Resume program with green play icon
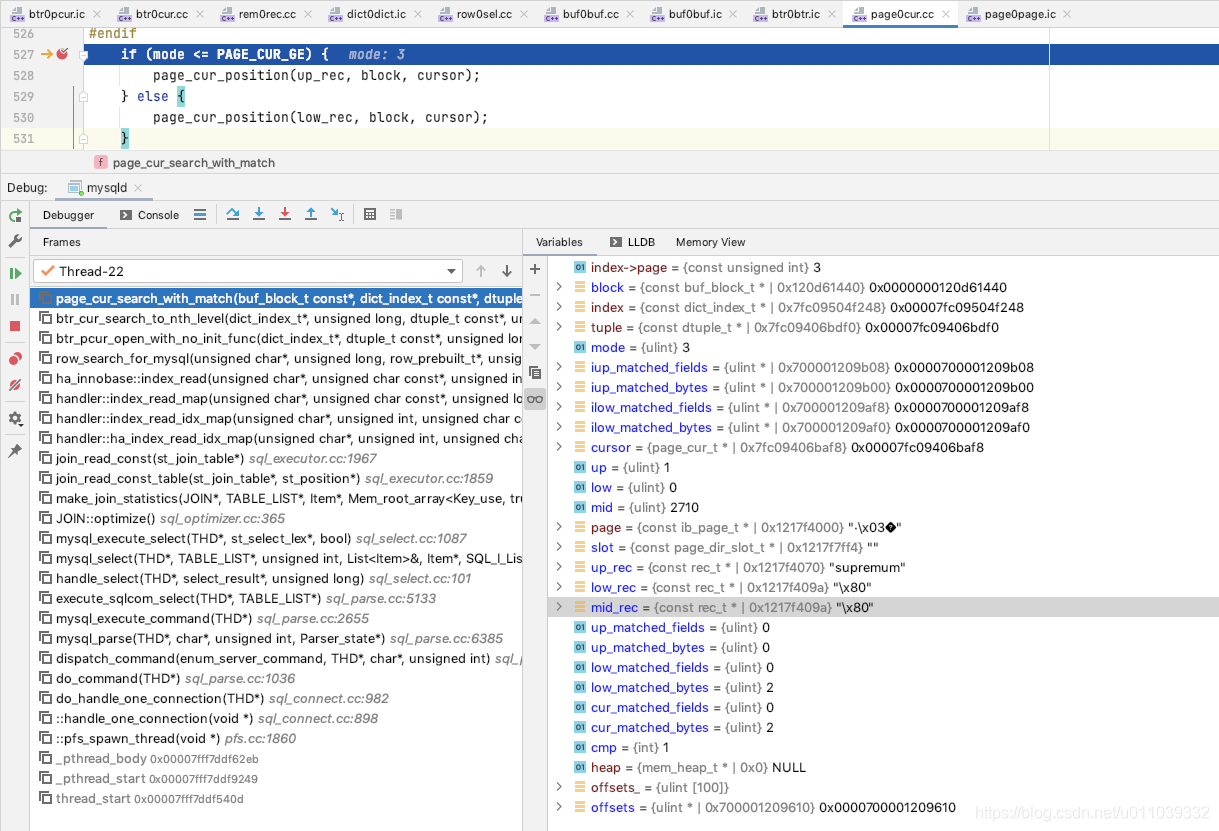The width and height of the screenshot is (1219, 831). pos(15,273)
